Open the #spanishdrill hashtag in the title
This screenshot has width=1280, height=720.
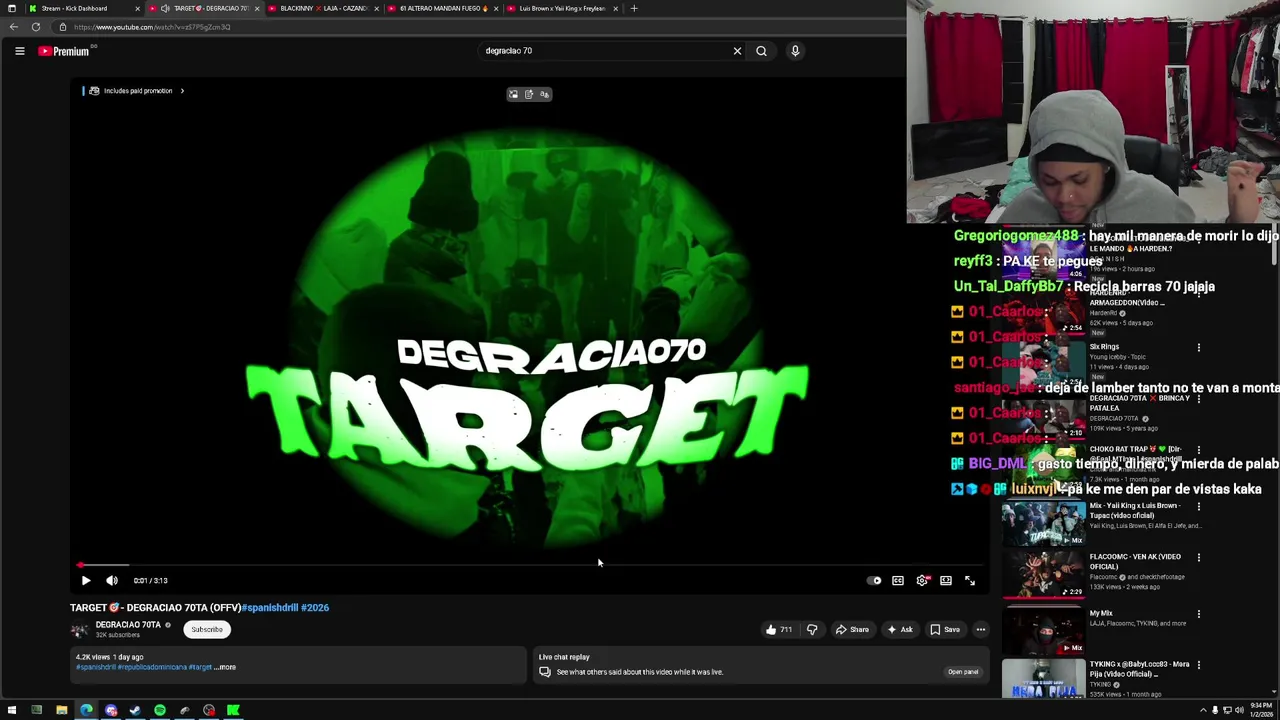point(270,607)
